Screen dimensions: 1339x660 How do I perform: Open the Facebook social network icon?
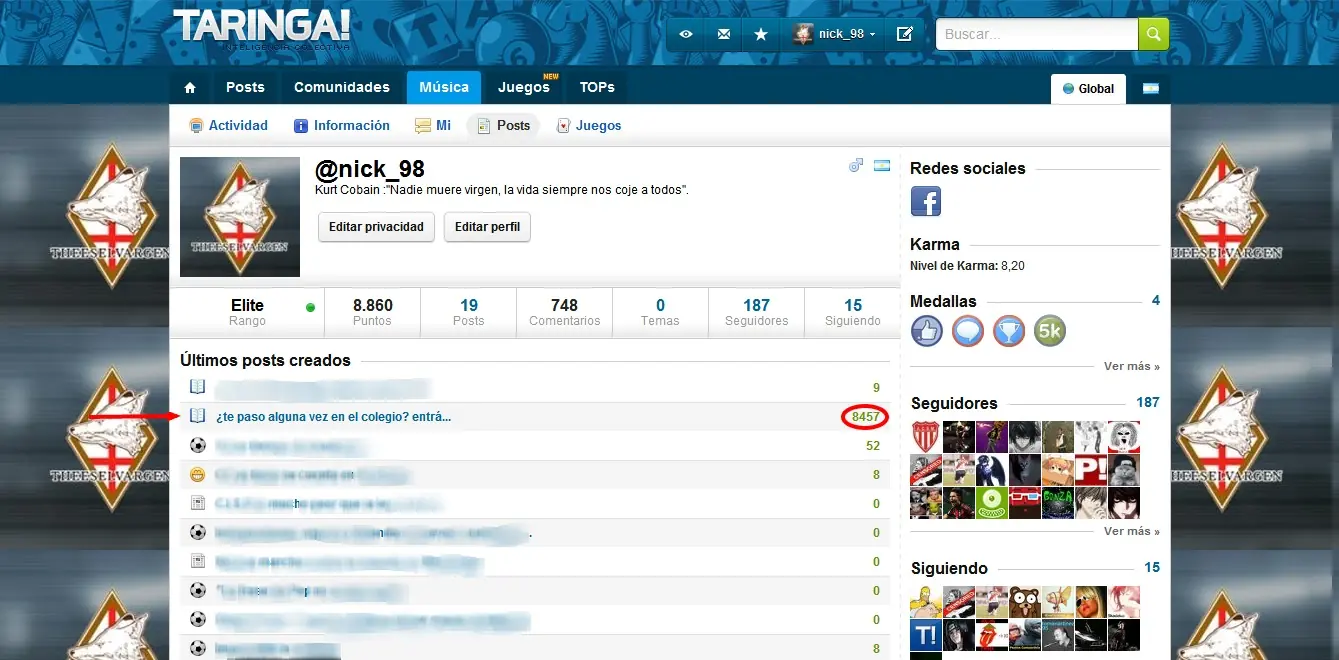(x=926, y=201)
